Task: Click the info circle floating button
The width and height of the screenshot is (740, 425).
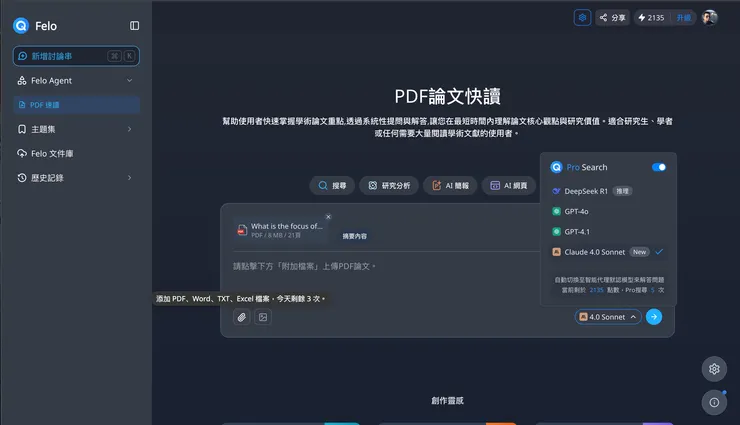Action: tap(714, 402)
